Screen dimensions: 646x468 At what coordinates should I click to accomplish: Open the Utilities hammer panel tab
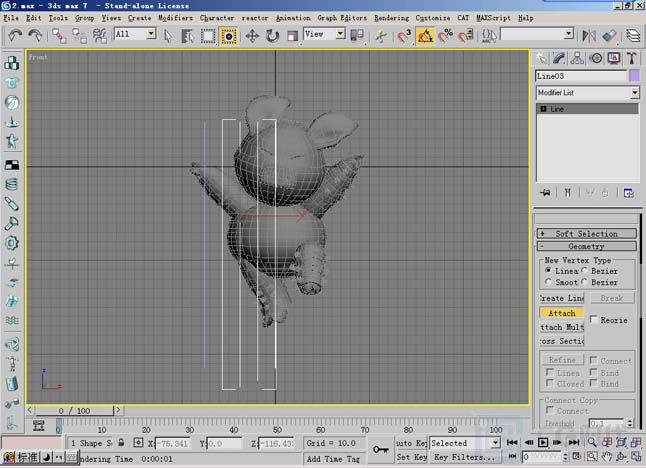632,58
